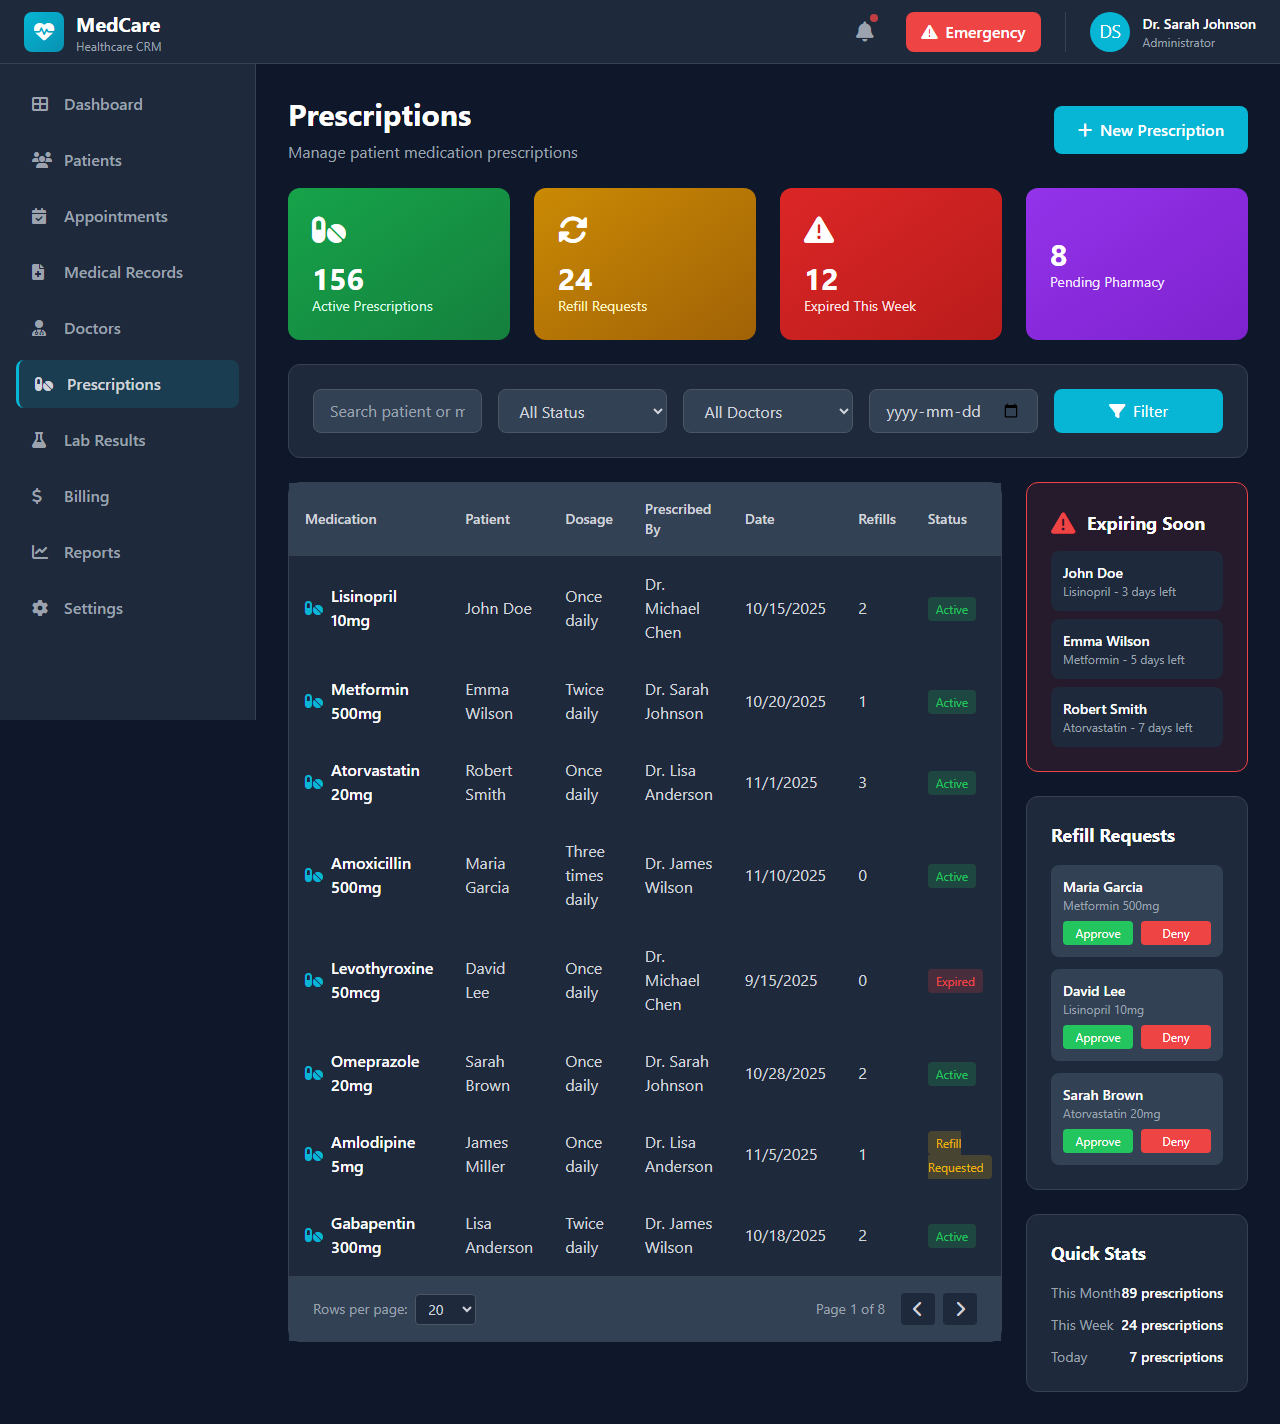Open Lab Results in the sidebar
The image size is (1280, 1424).
pos(104,440)
